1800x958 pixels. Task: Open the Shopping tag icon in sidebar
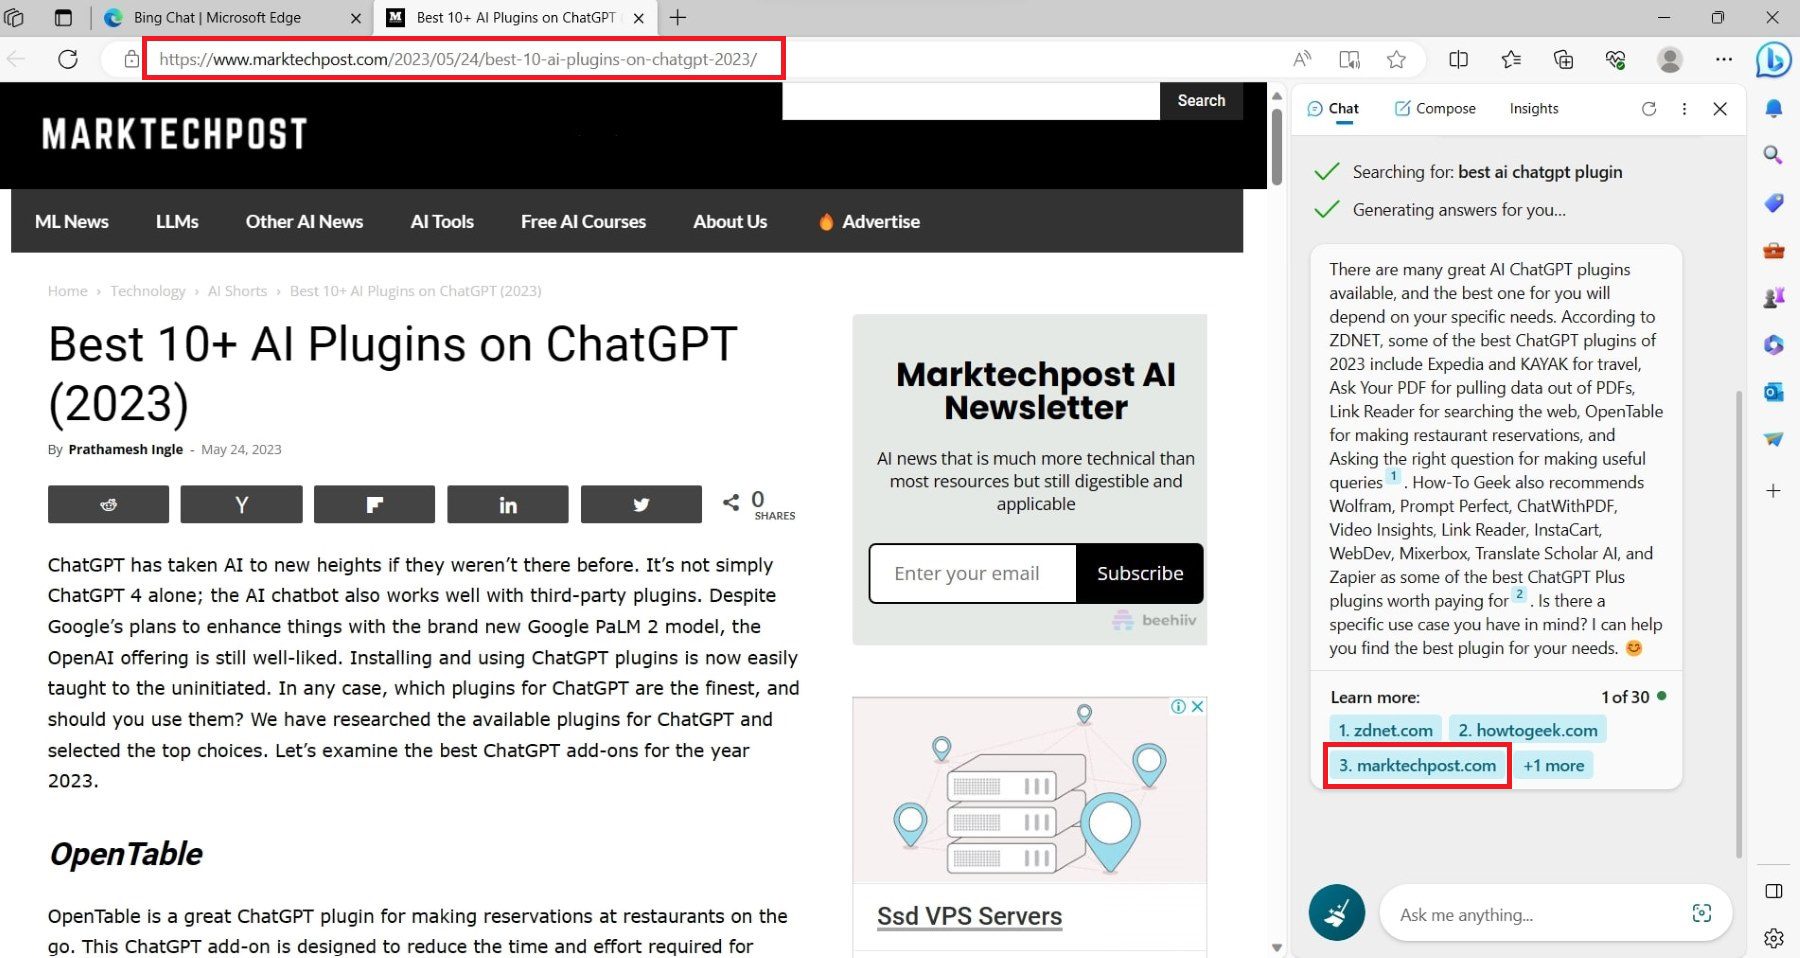pos(1773,203)
